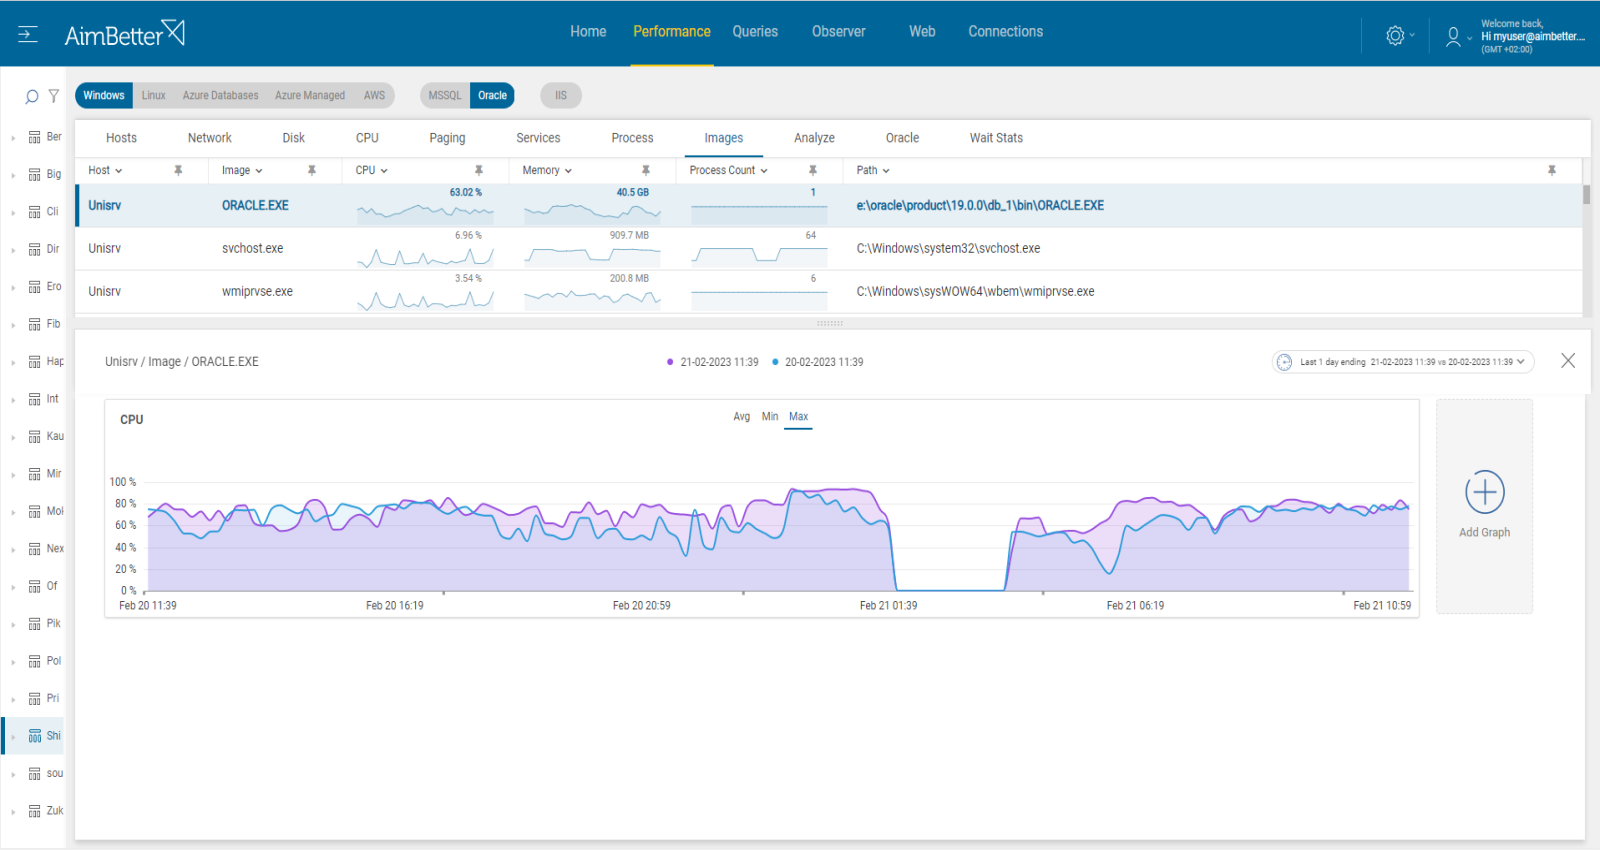Pin the Process Count column

pyautogui.click(x=813, y=170)
